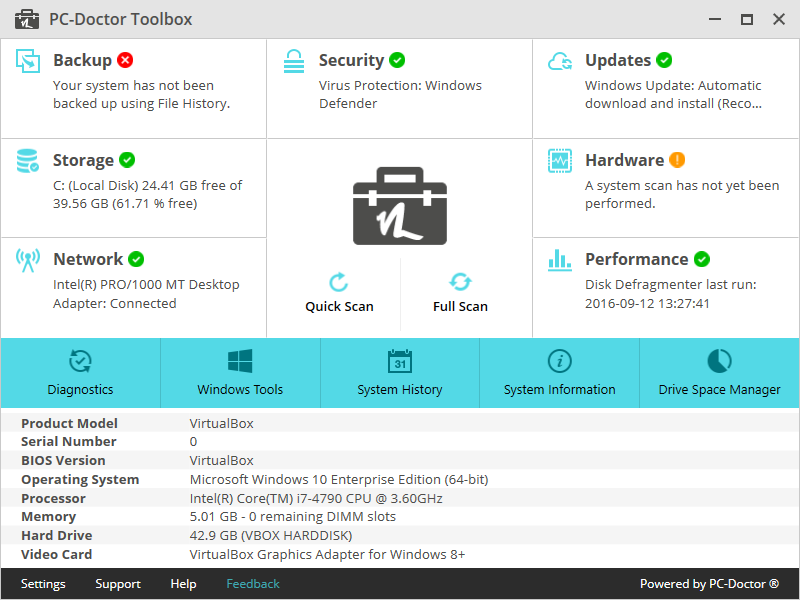The image size is (800, 600).
Task: Click the Quick Scan circular arrow icon
Action: click(x=339, y=282)
